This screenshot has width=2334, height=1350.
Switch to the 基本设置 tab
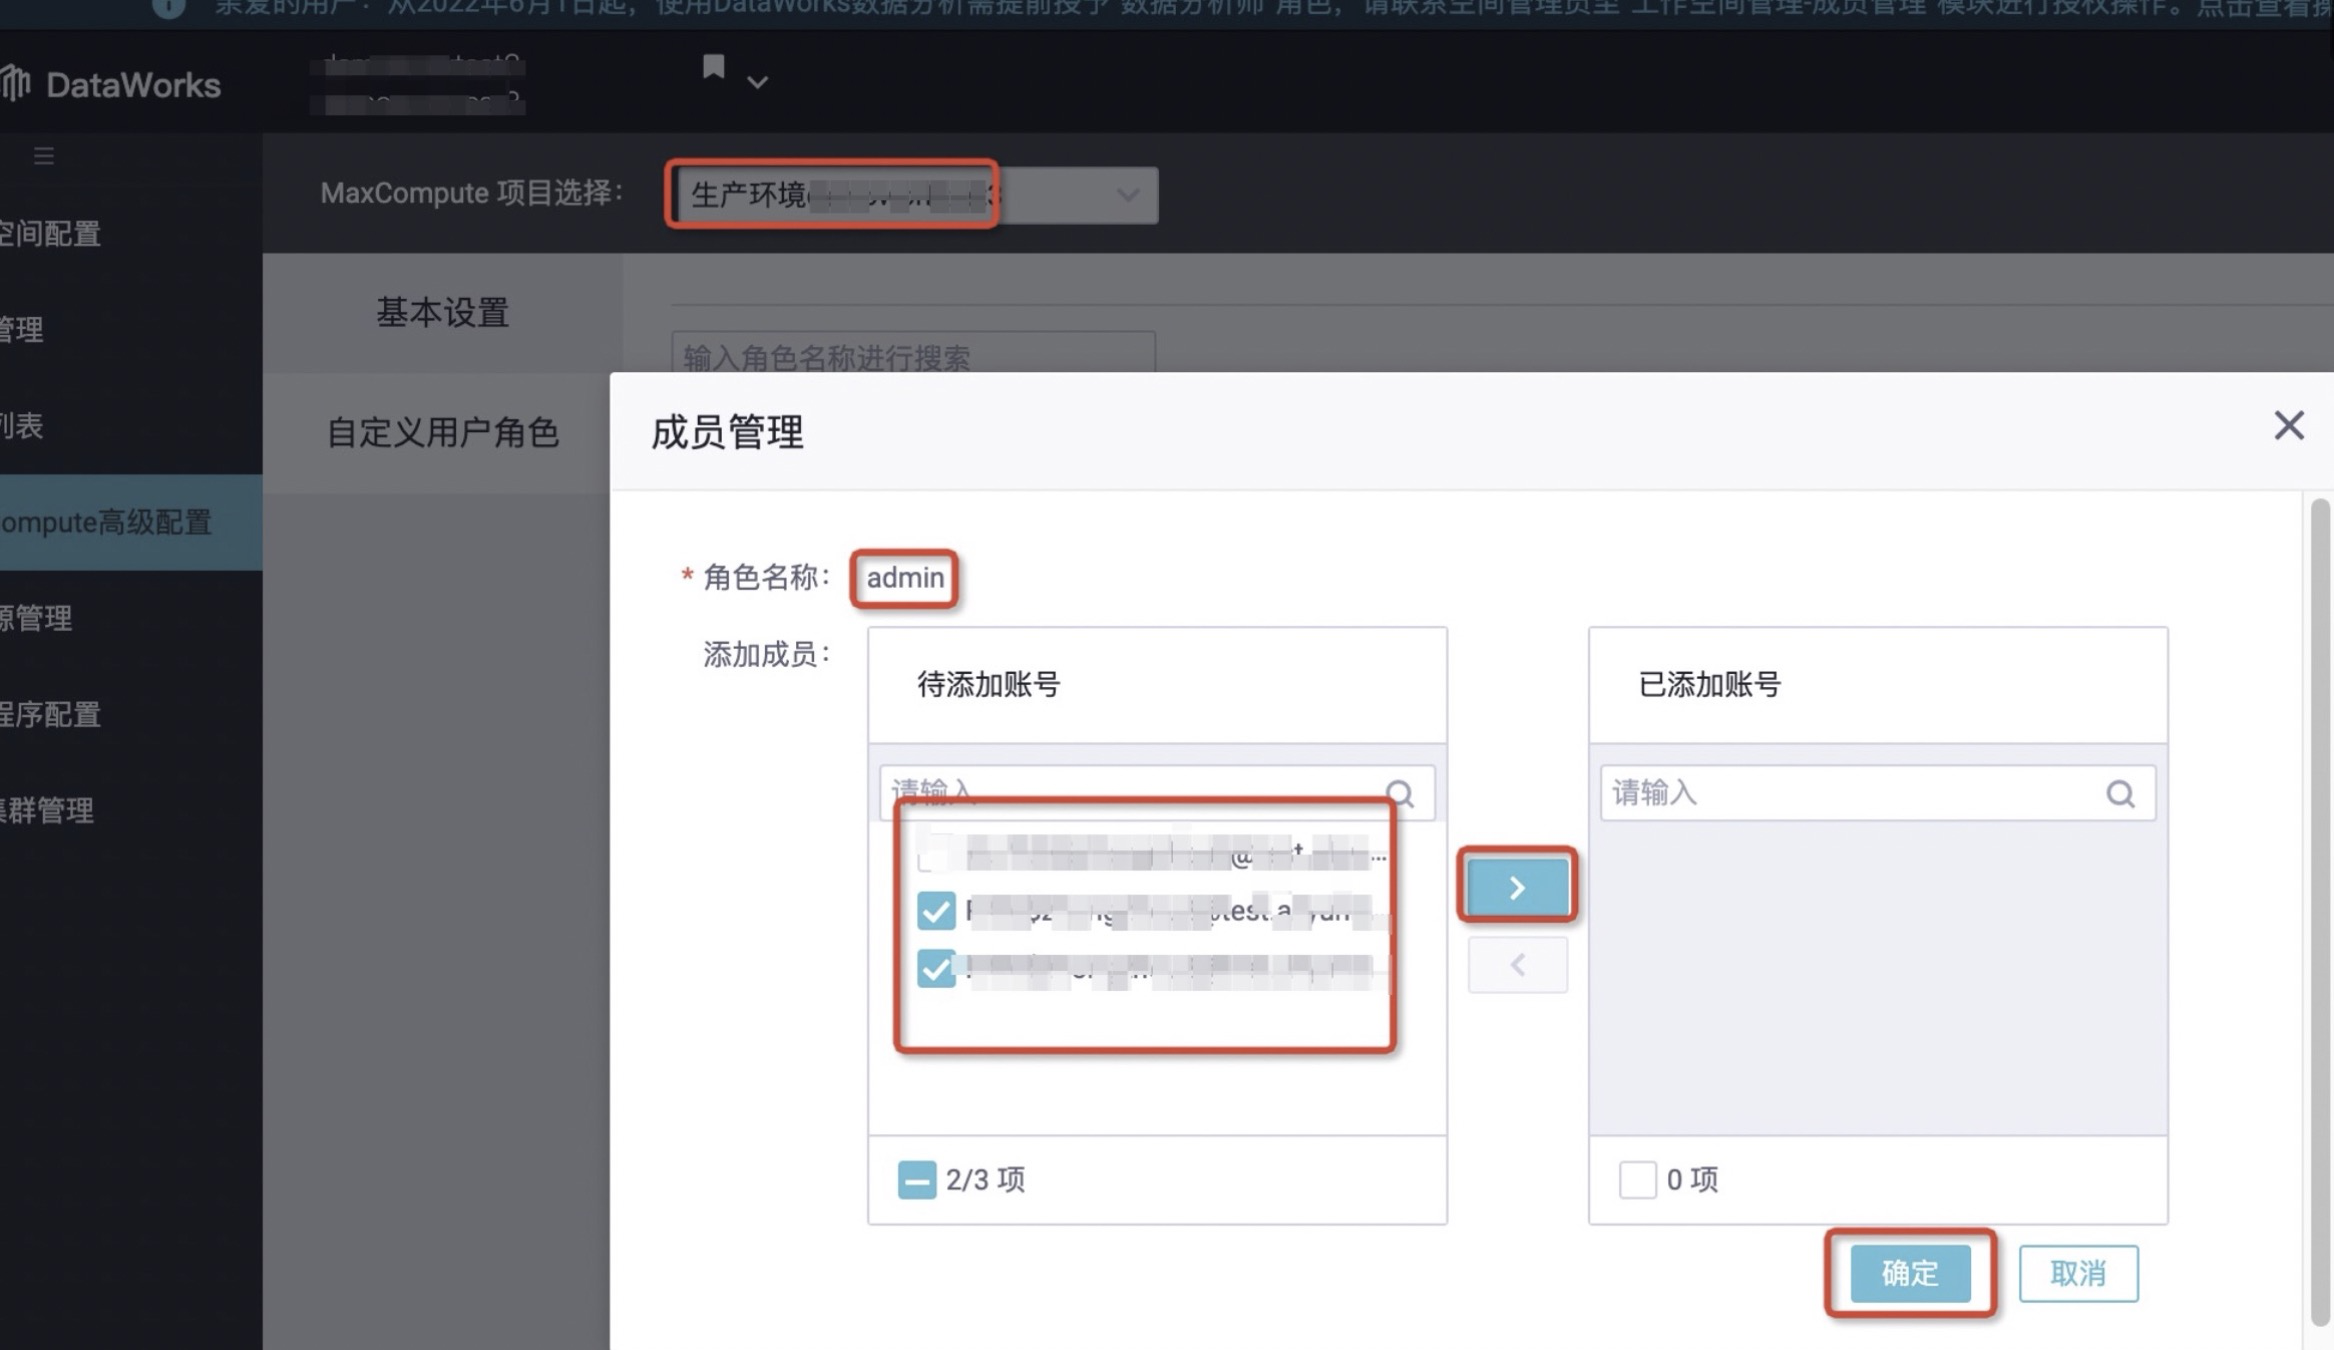(442, 313)
